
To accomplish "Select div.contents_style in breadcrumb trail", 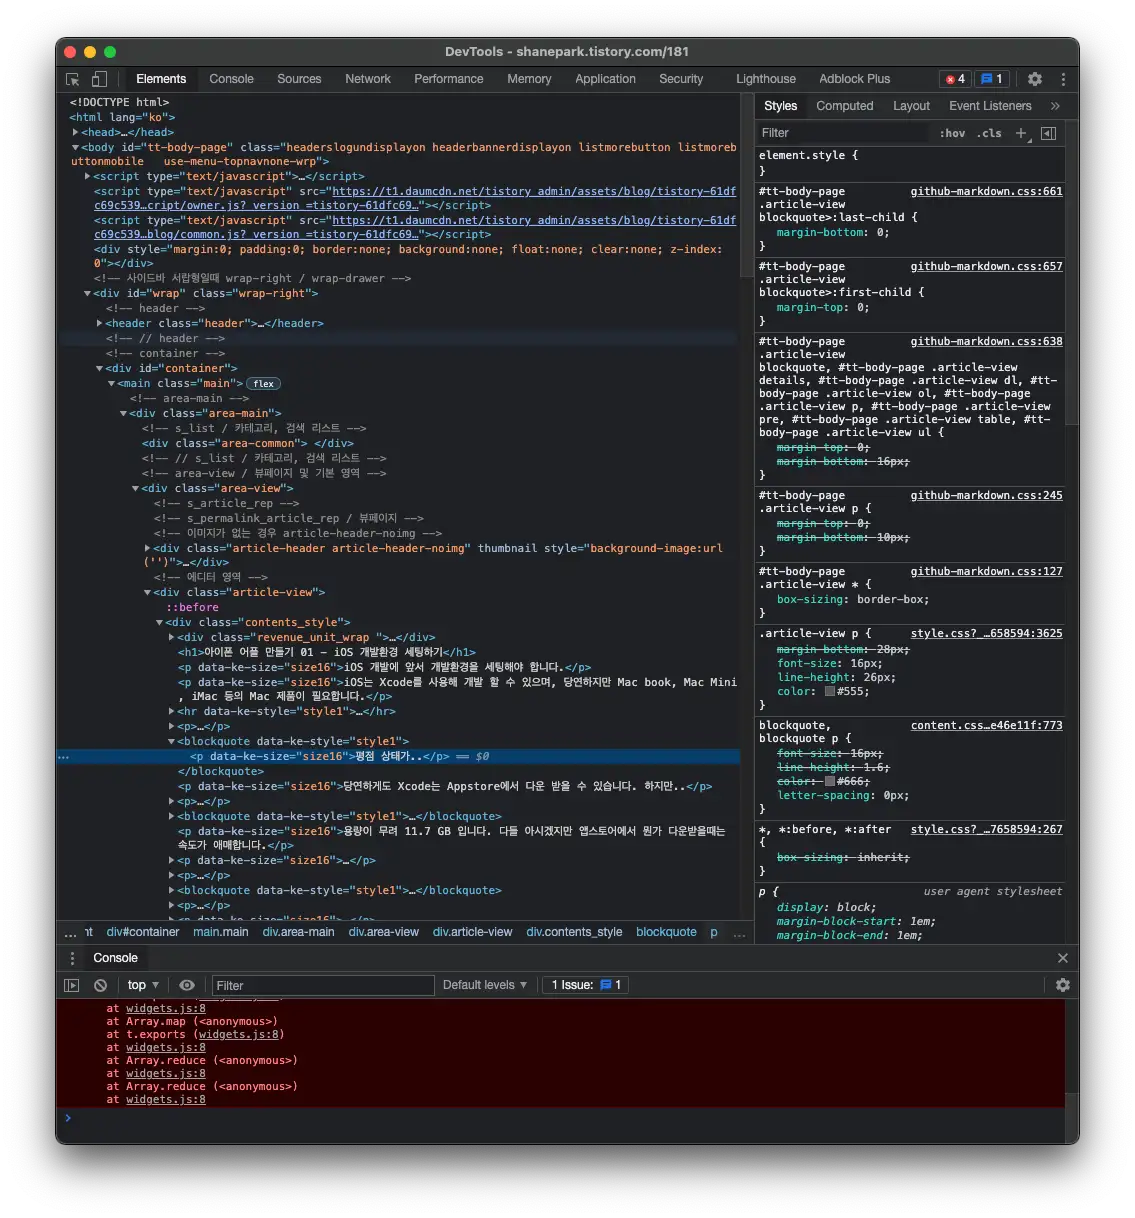I will [574, 932].
